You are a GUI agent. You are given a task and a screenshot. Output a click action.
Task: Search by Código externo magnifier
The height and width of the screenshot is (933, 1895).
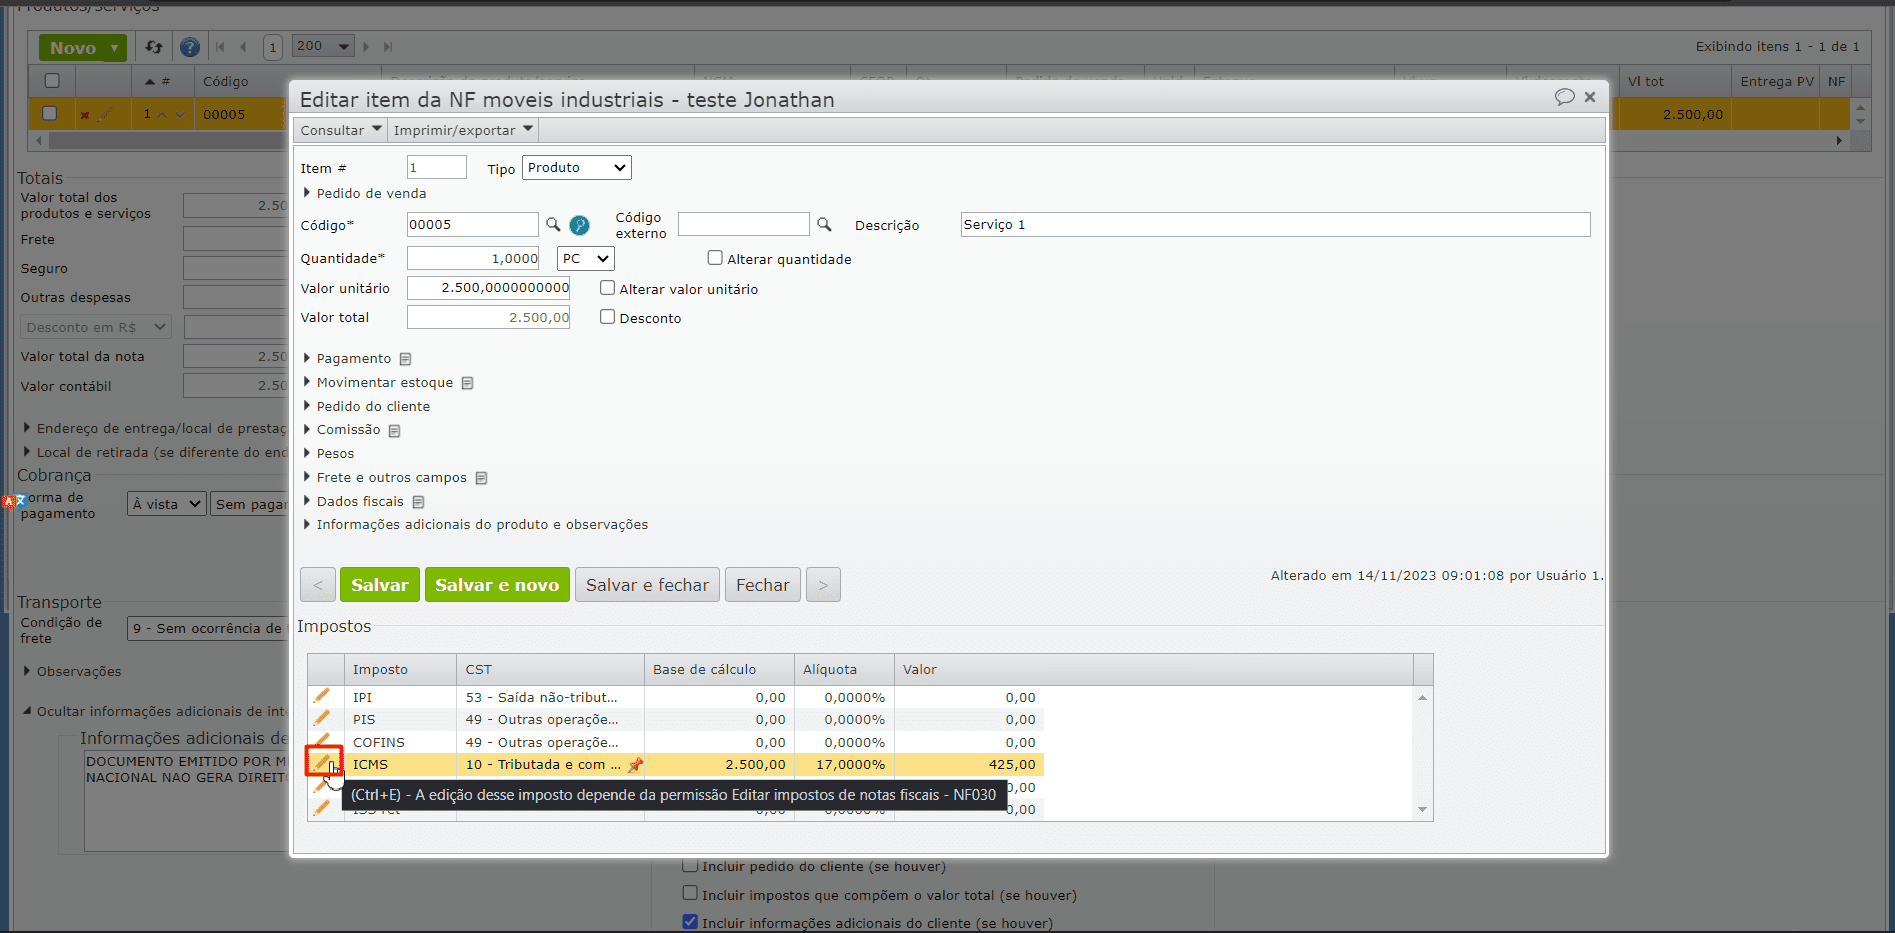(x=824, y=224)
